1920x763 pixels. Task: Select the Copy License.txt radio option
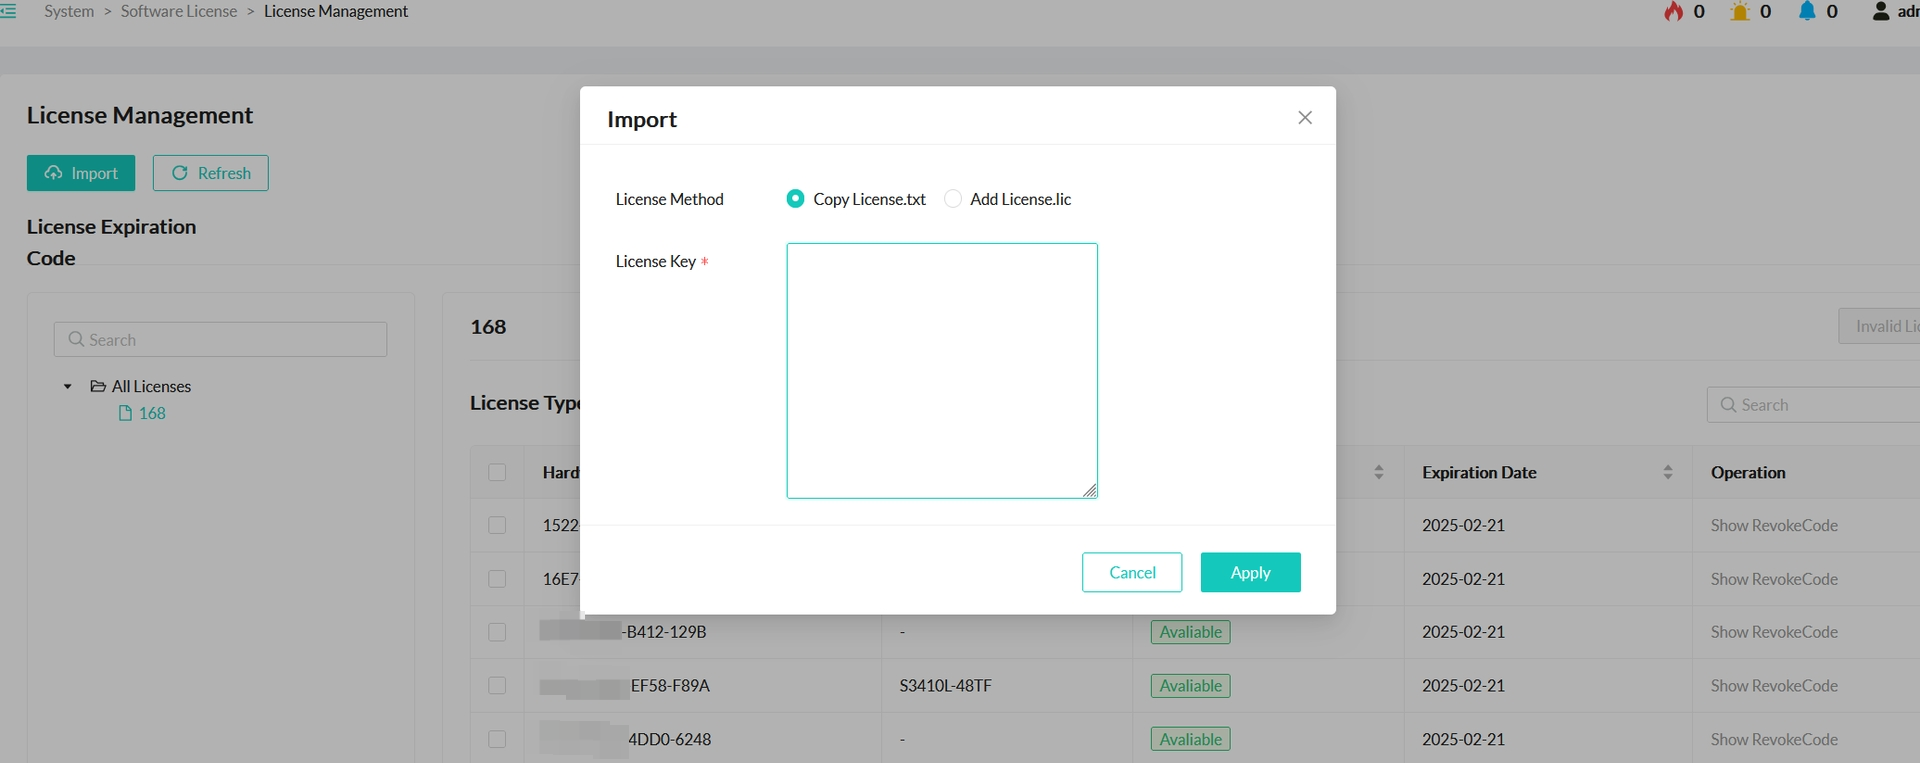[x=795, y=199]
